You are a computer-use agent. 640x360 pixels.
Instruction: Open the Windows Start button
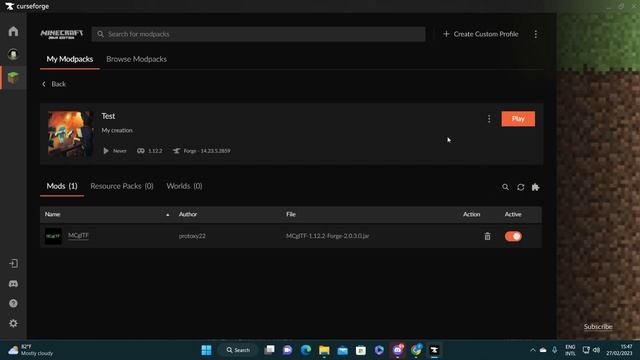[207, 350]
